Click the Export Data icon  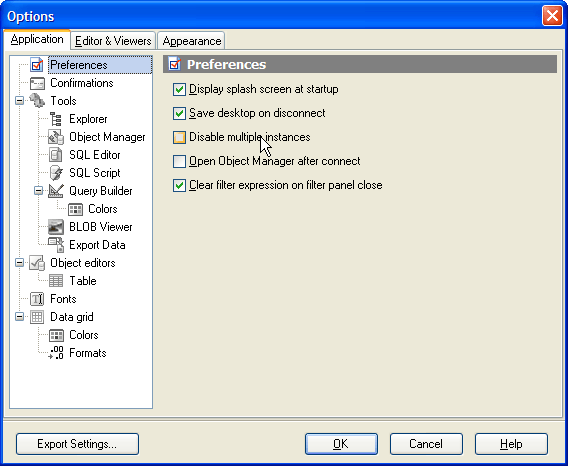point(56,245)
